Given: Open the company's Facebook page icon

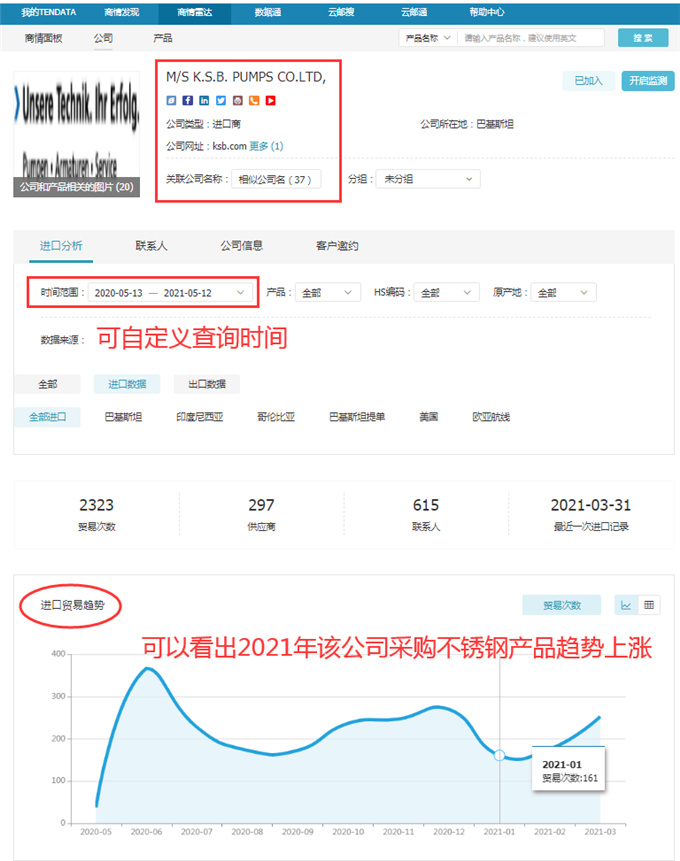Looking at the screenshot, I should click(187, 100).
